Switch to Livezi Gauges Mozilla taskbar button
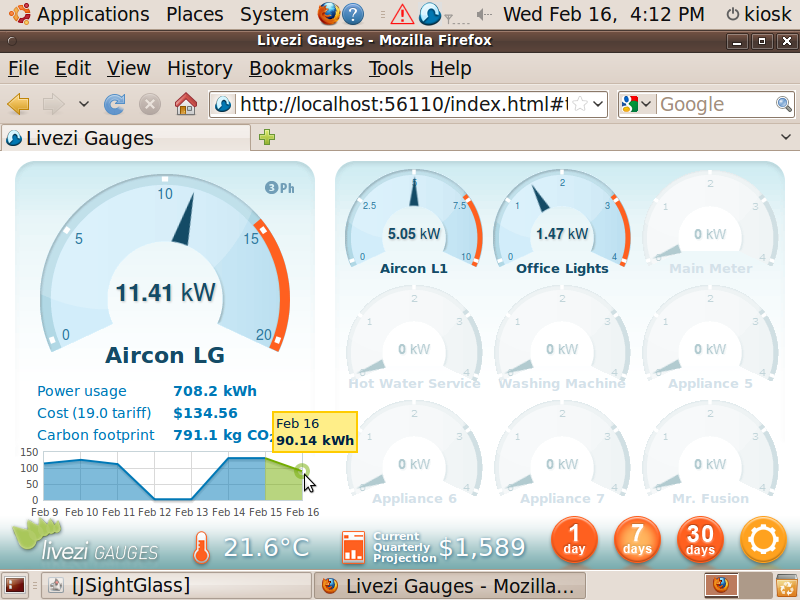Viewport: 800px width, 600px height. coord(450,585)
